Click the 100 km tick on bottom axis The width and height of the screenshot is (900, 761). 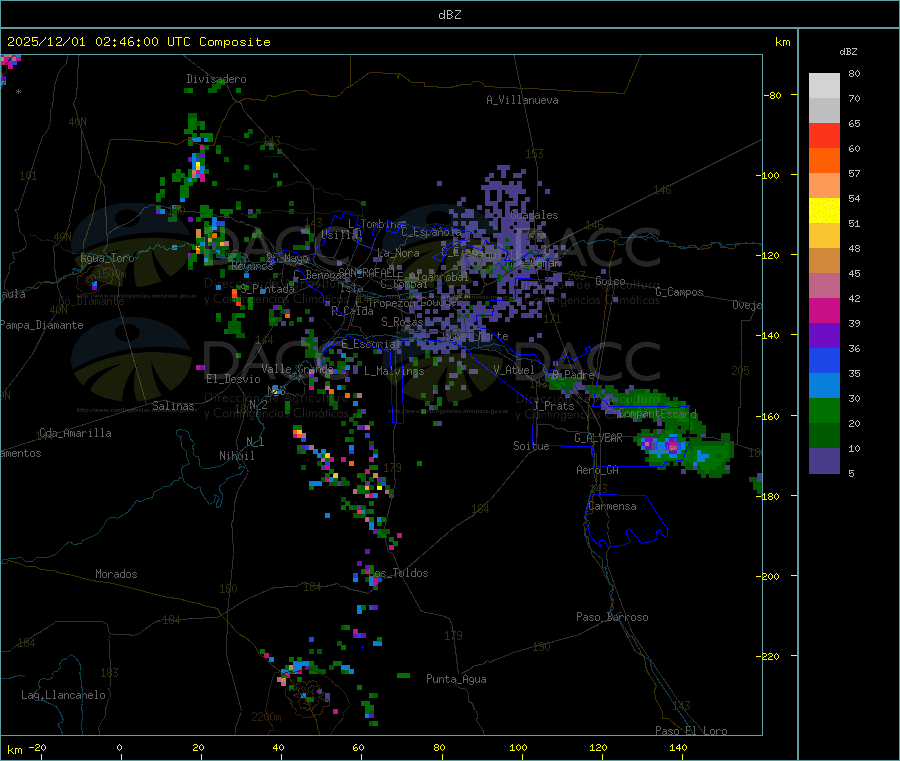[518, 747]
